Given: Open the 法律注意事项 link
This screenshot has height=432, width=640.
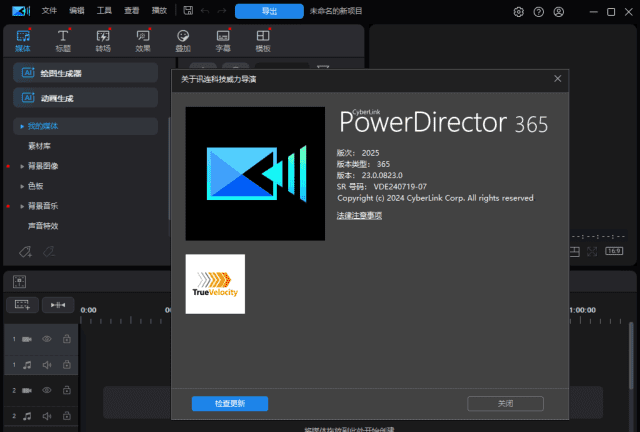Looking at the screenshot, I should (x=359, y=216).
